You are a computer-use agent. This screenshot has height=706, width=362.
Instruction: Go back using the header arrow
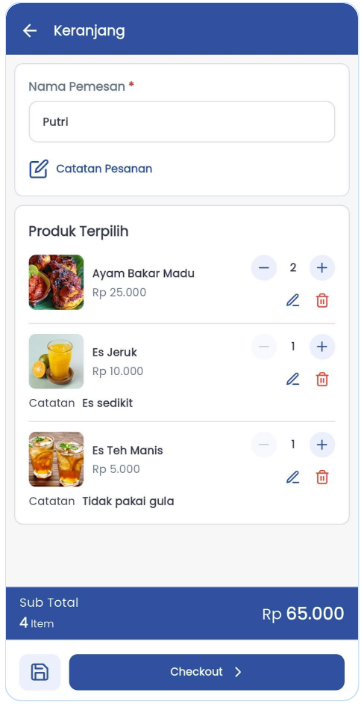30,31
